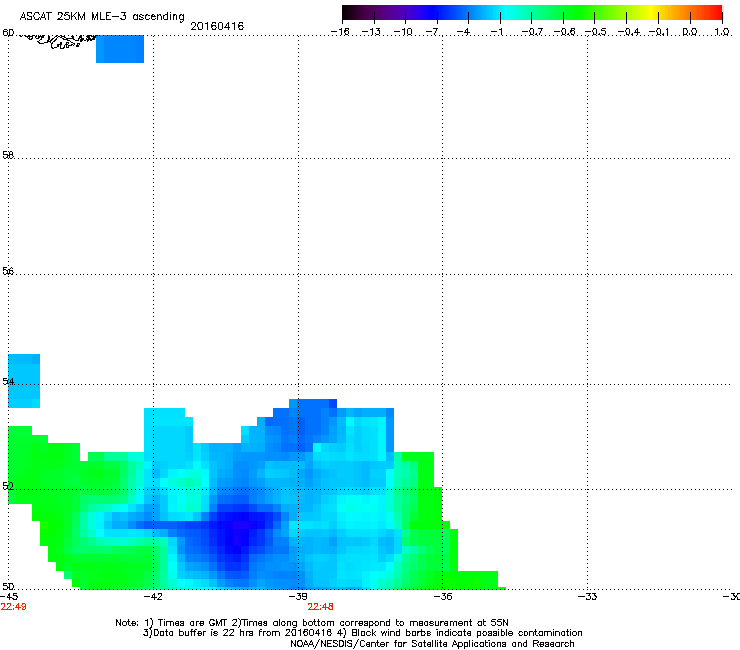Click the NOAA/NESDIS Center for Satellite Applications credit
Screen dimensions: 740x650
(x=432, y=644)
